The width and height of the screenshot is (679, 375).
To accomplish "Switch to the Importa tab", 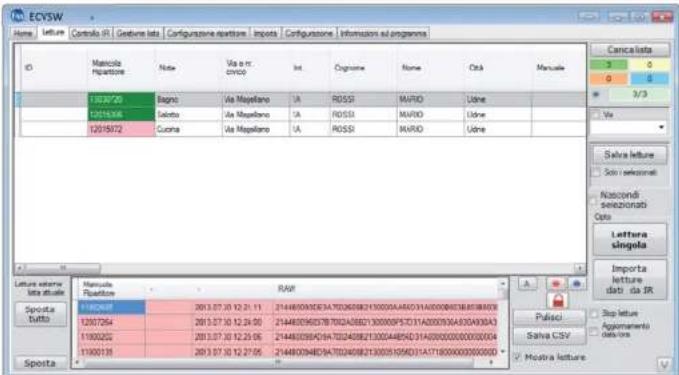I will click(x=265, y=33).
